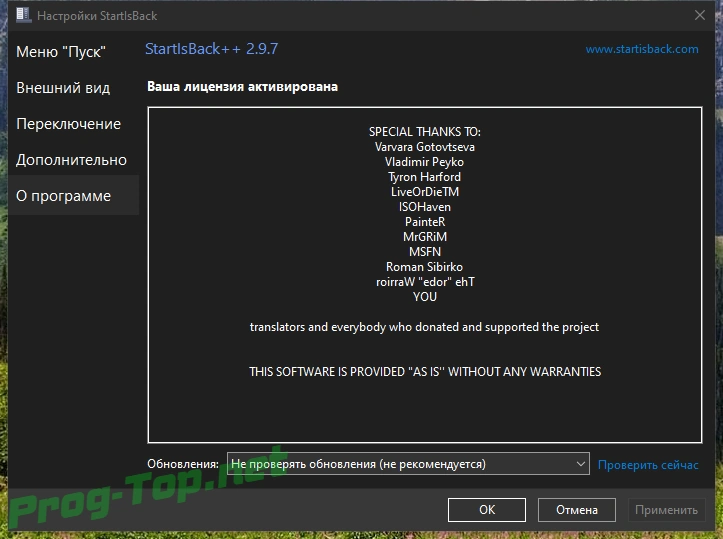Image resolution: width=723 pixels, height=539 pixels.
Task: Click the SPECIAL THANKS TO: line
Action: tap(425, 132)
